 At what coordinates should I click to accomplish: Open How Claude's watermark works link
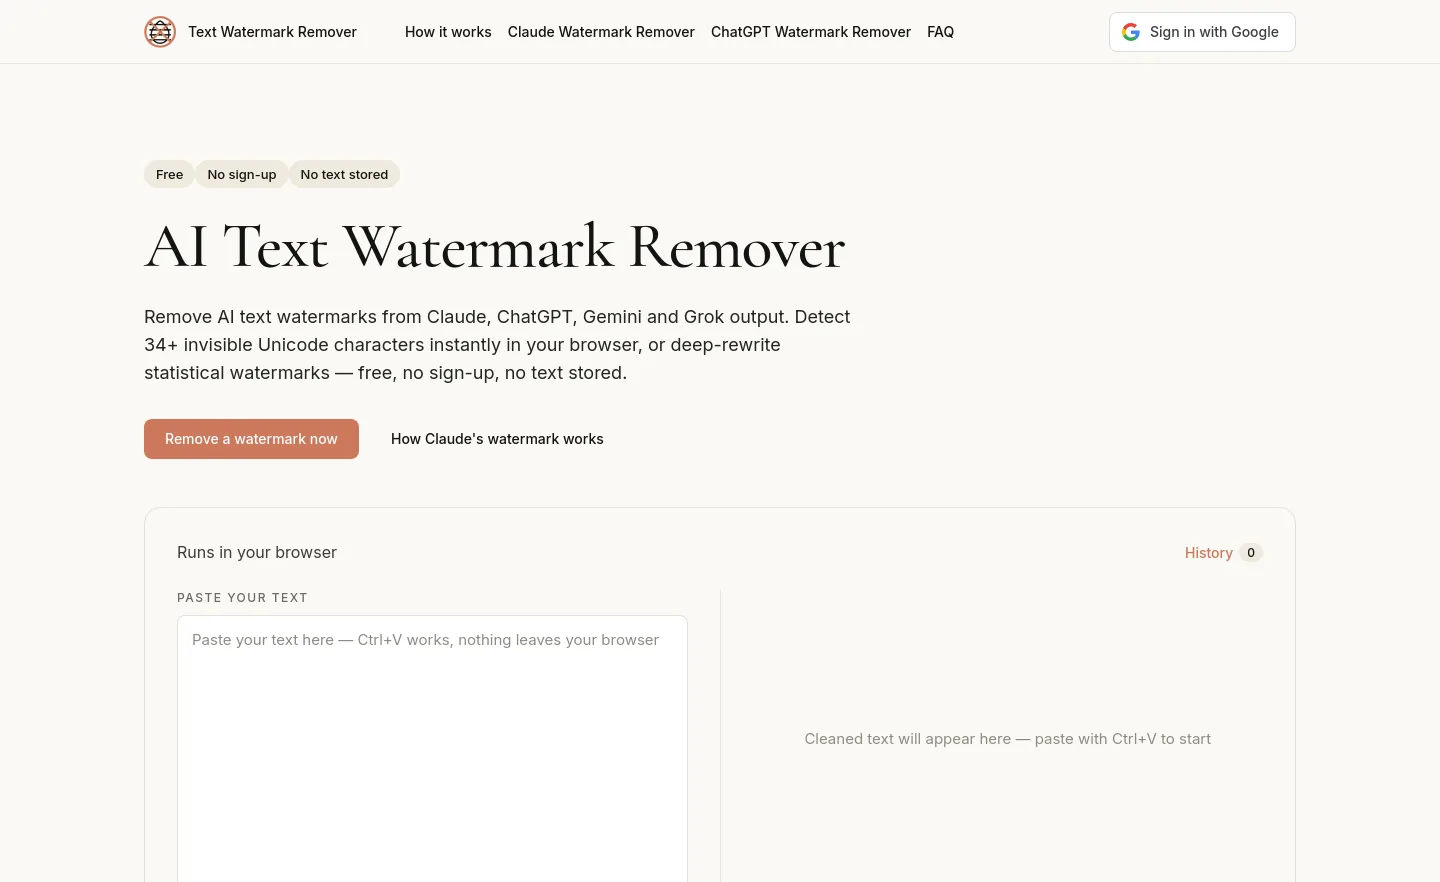pos(497,439)
